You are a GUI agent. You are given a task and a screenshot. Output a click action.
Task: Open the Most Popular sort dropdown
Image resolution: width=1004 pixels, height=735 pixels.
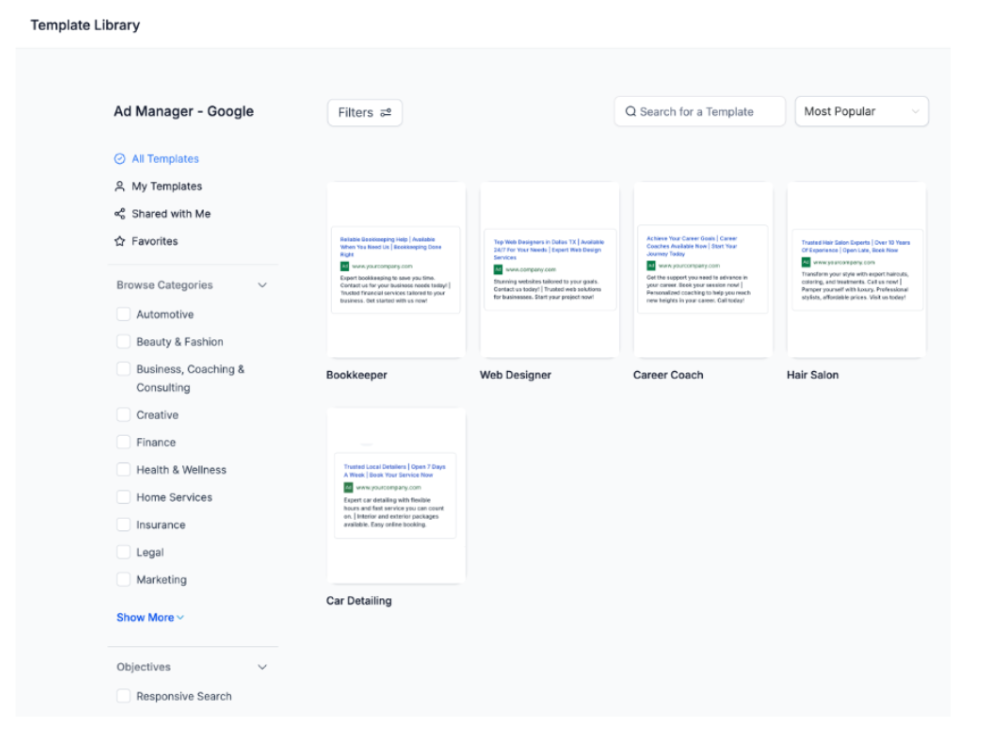pos(861,112)
